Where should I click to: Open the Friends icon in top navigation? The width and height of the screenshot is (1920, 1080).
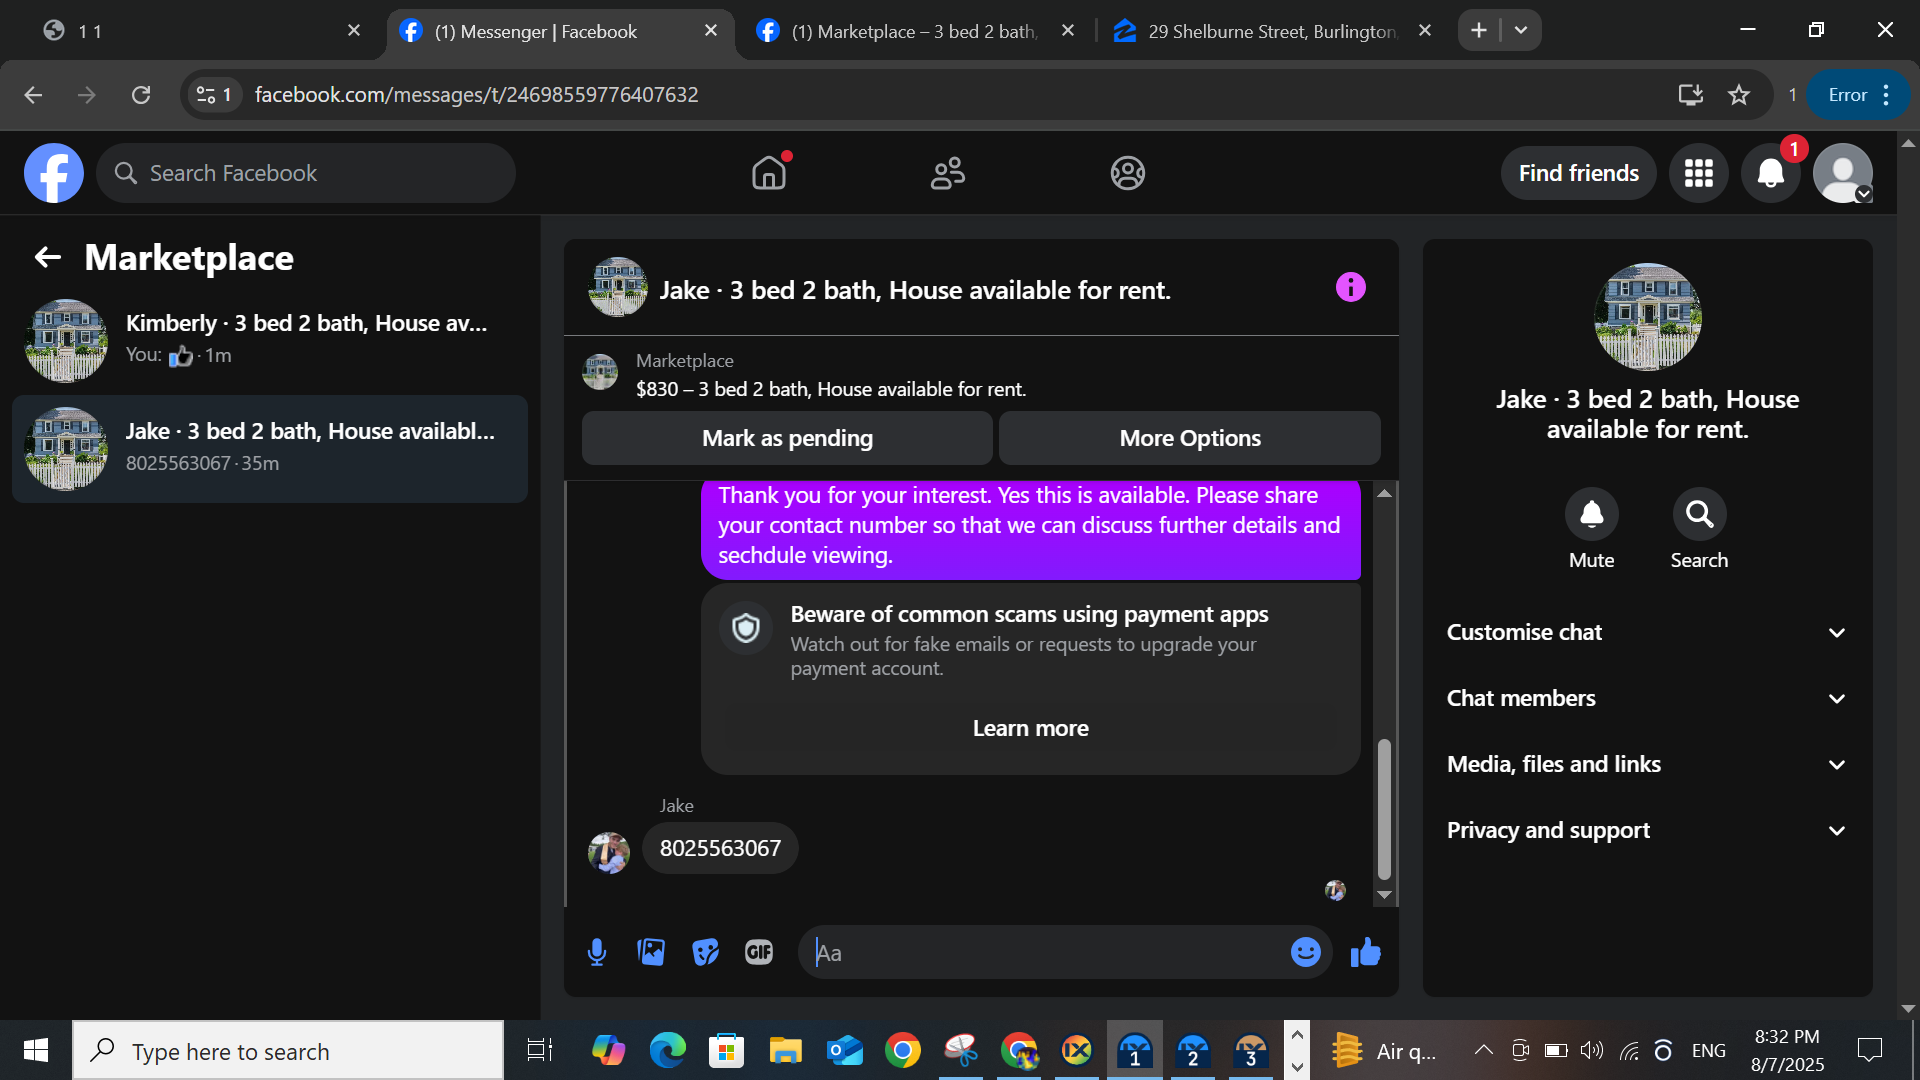[948, 173]
